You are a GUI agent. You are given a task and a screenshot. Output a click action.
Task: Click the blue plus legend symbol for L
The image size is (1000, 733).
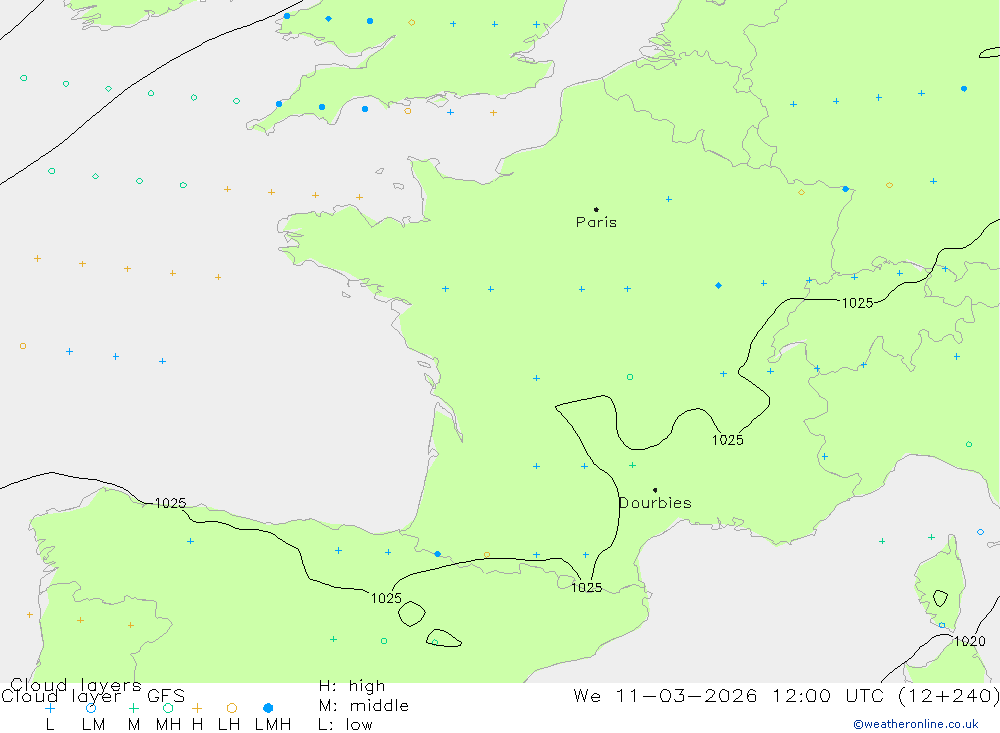pyautogui.click(x=50, y=708)
